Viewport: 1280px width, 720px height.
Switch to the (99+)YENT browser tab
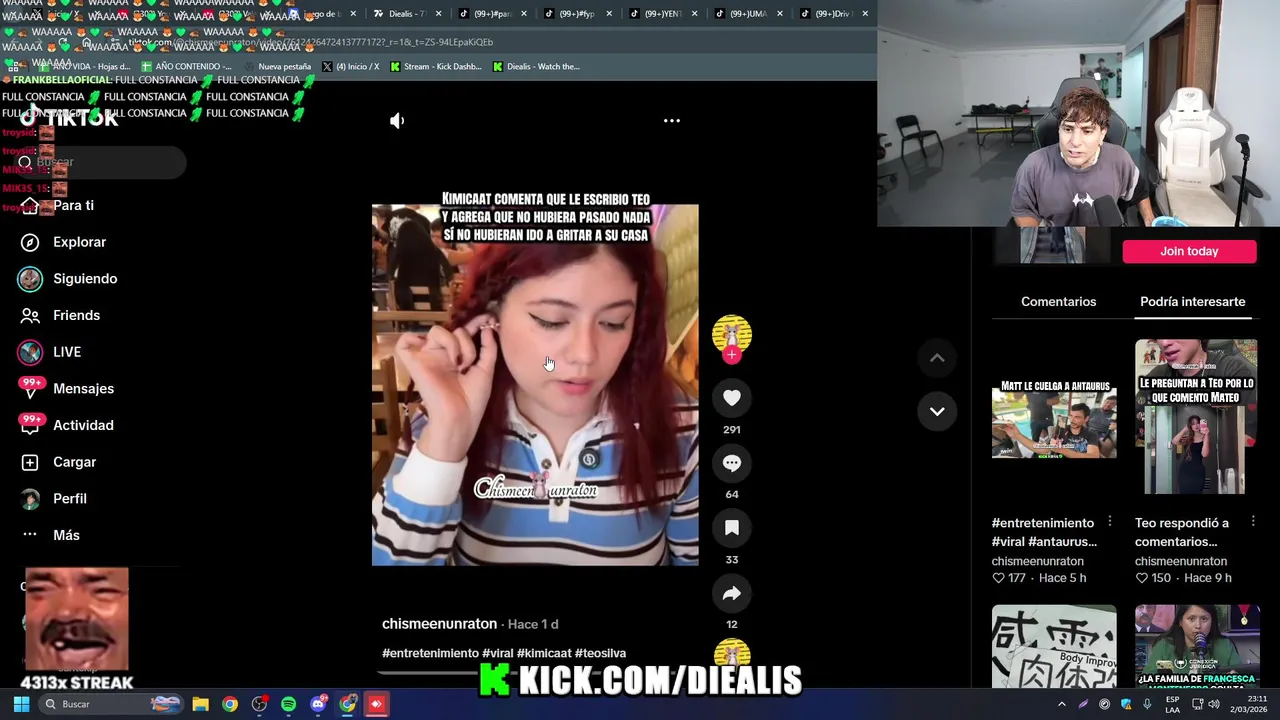pyautogui.click(x=662, y=14)
